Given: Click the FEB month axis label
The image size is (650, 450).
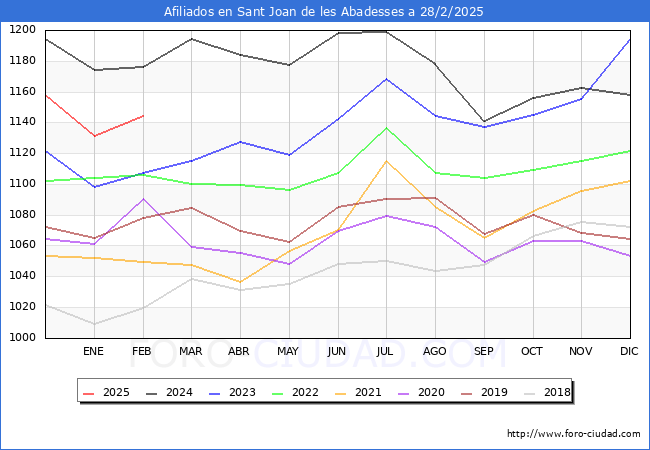Looking at the screenshot, I should coord(142,351).
